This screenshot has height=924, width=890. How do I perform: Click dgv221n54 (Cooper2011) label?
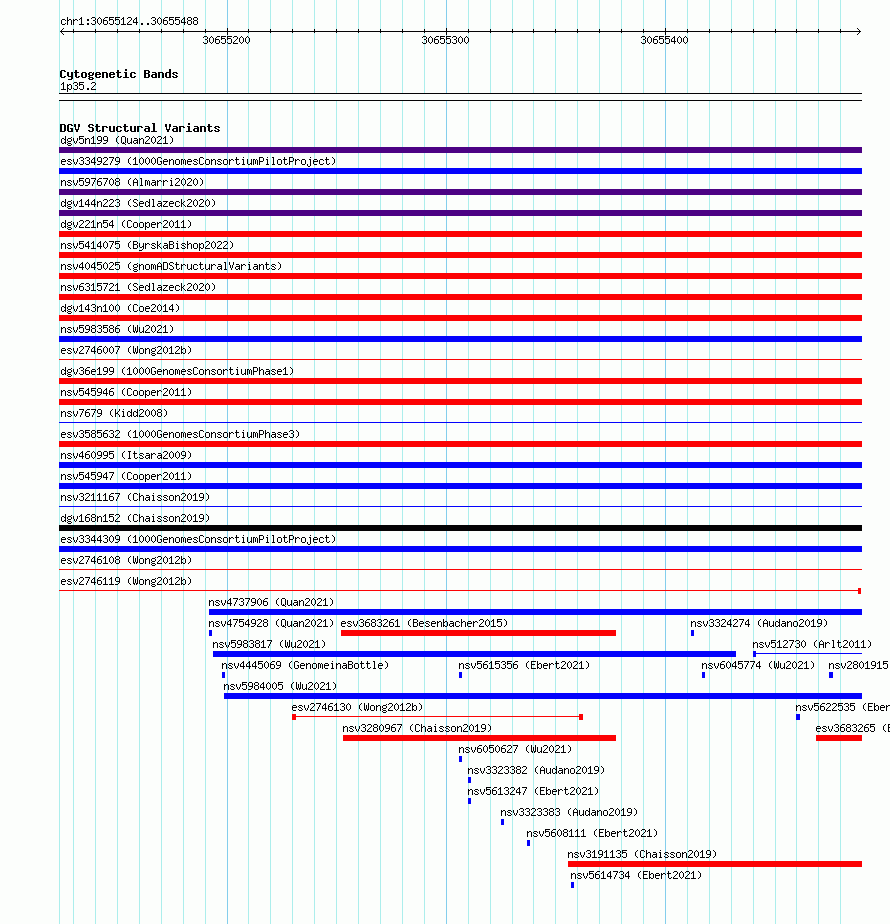[x=126, y=225]
